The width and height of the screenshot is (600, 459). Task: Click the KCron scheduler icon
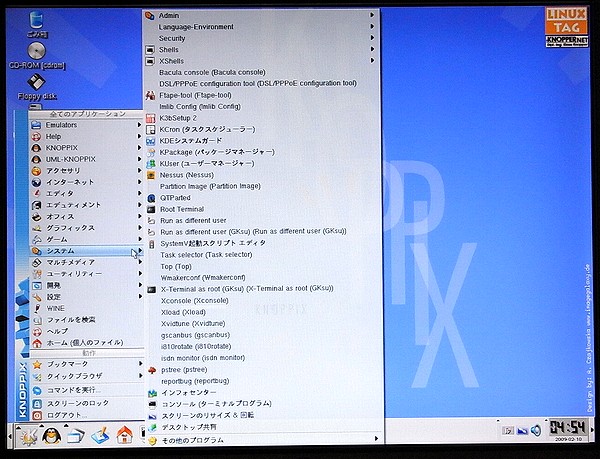click(x=151, y=130)
